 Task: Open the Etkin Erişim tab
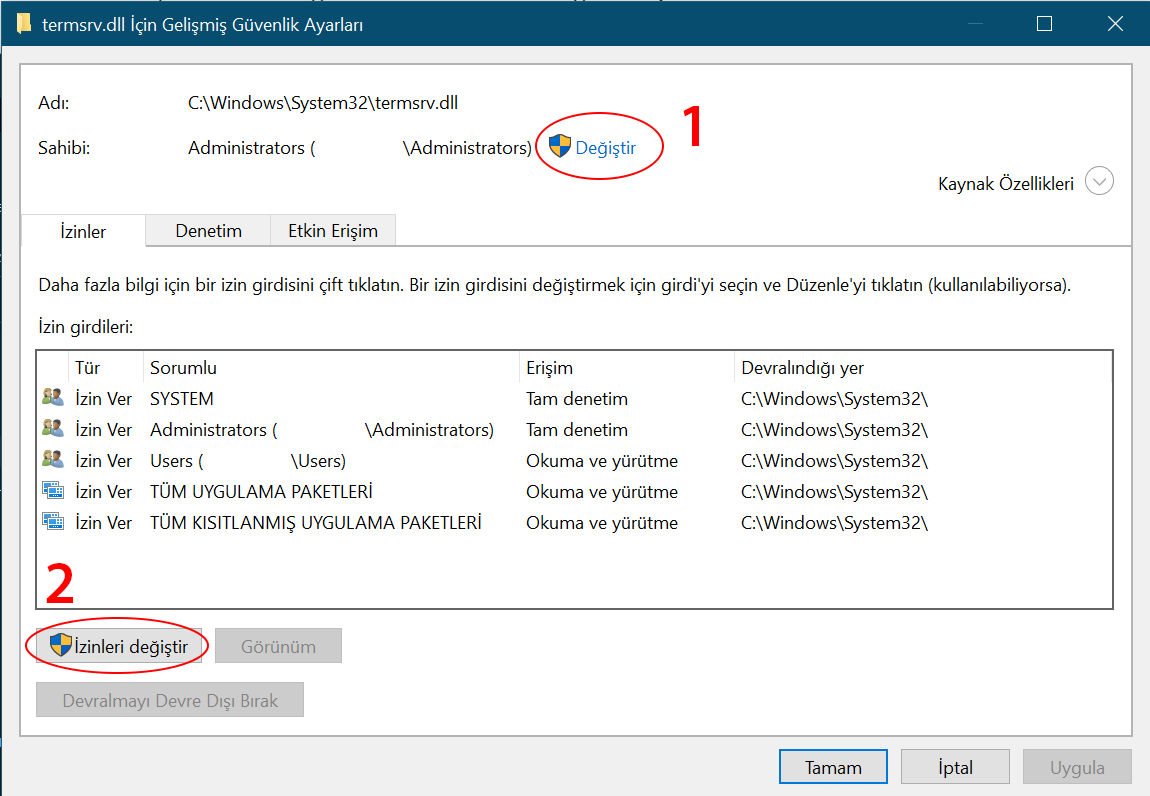point(332,230)
